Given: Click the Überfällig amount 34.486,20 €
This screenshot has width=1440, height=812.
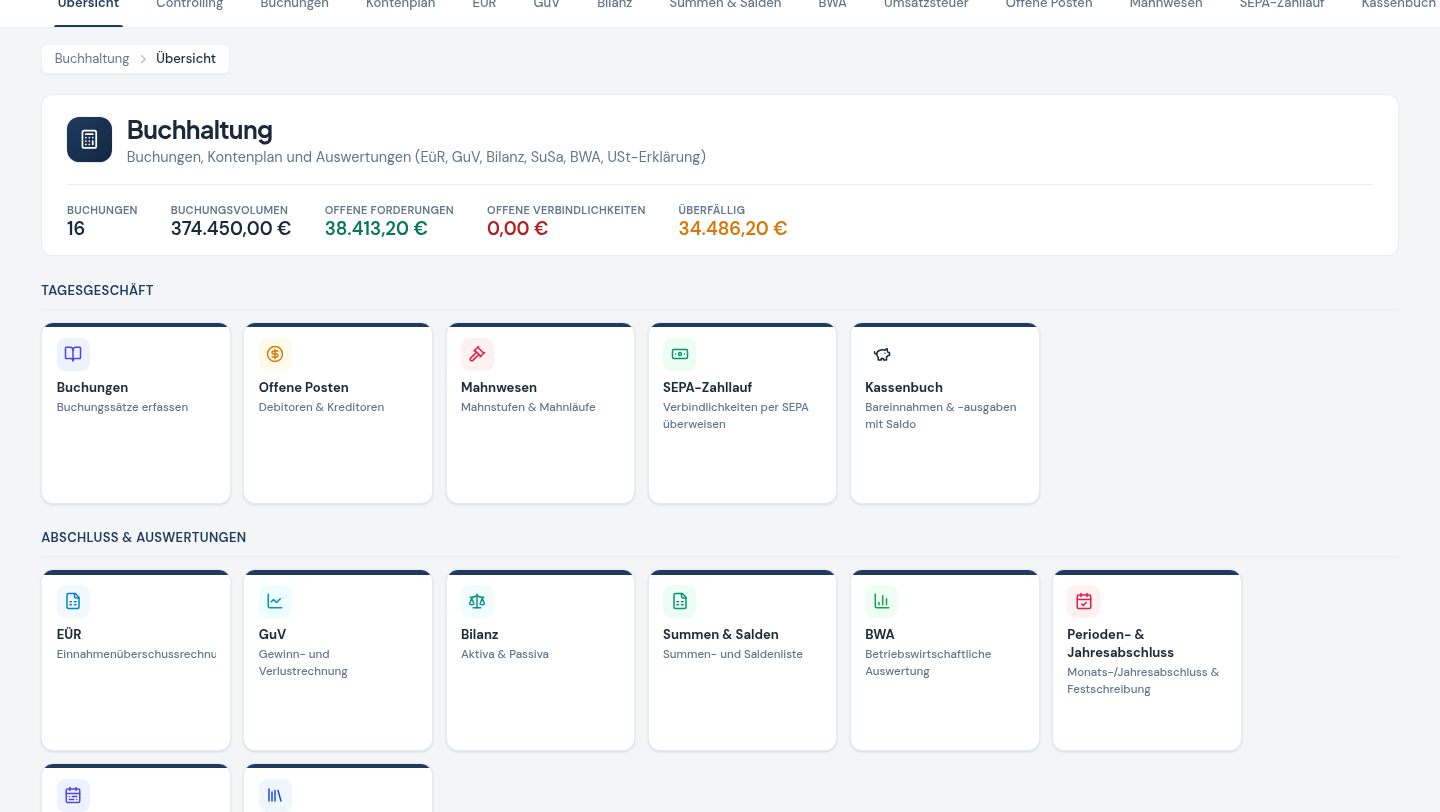Looking at the screenshot, I should pos(733,229).
